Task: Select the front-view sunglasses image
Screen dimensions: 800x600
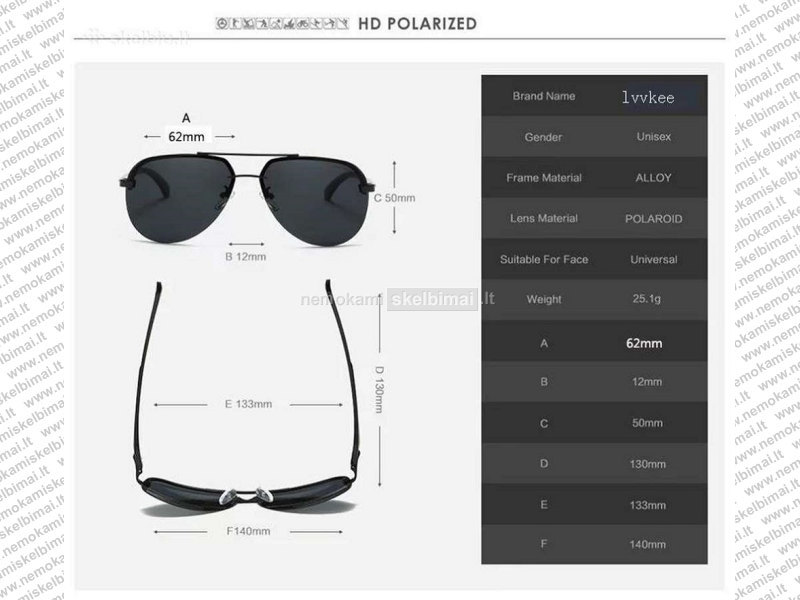Action: click(247, 199)
